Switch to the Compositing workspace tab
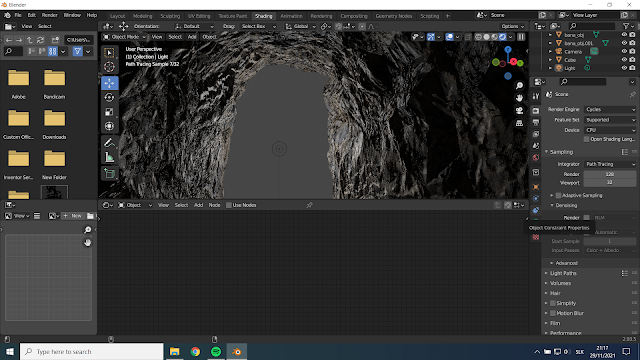Viewport: 640px width, 360px height. pos(354,16)
